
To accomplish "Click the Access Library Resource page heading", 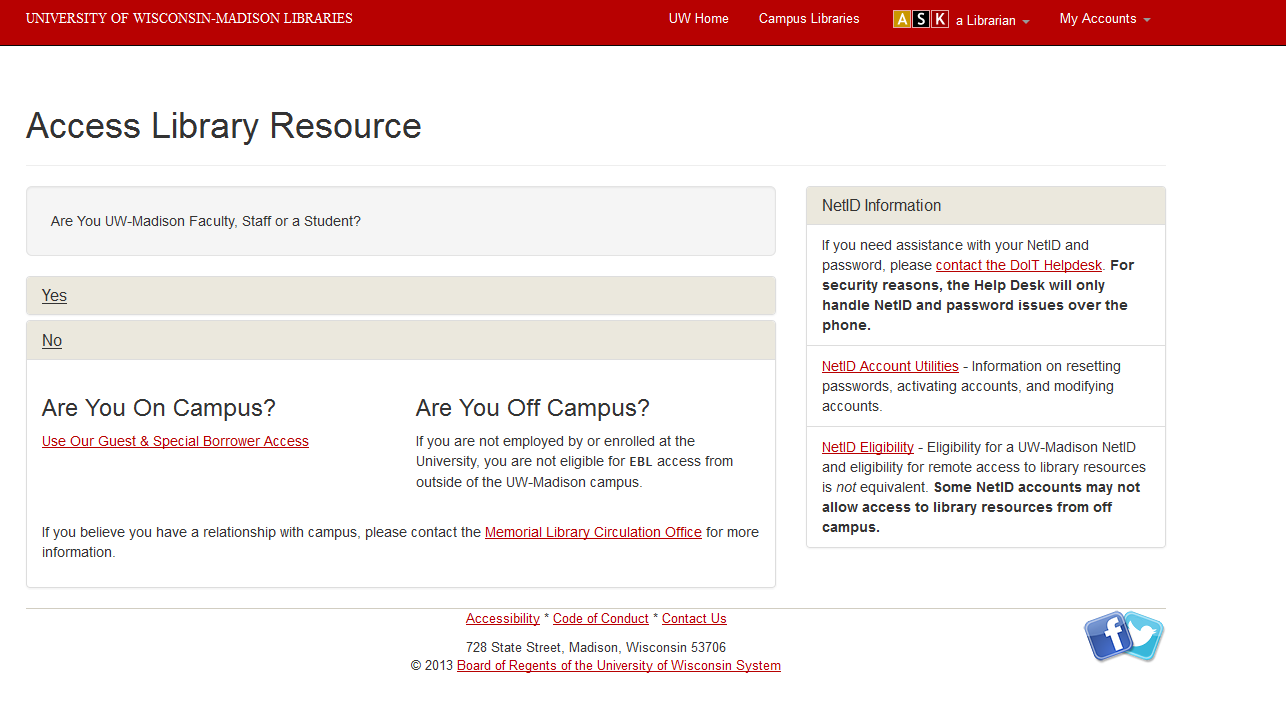I will (224, 126).
